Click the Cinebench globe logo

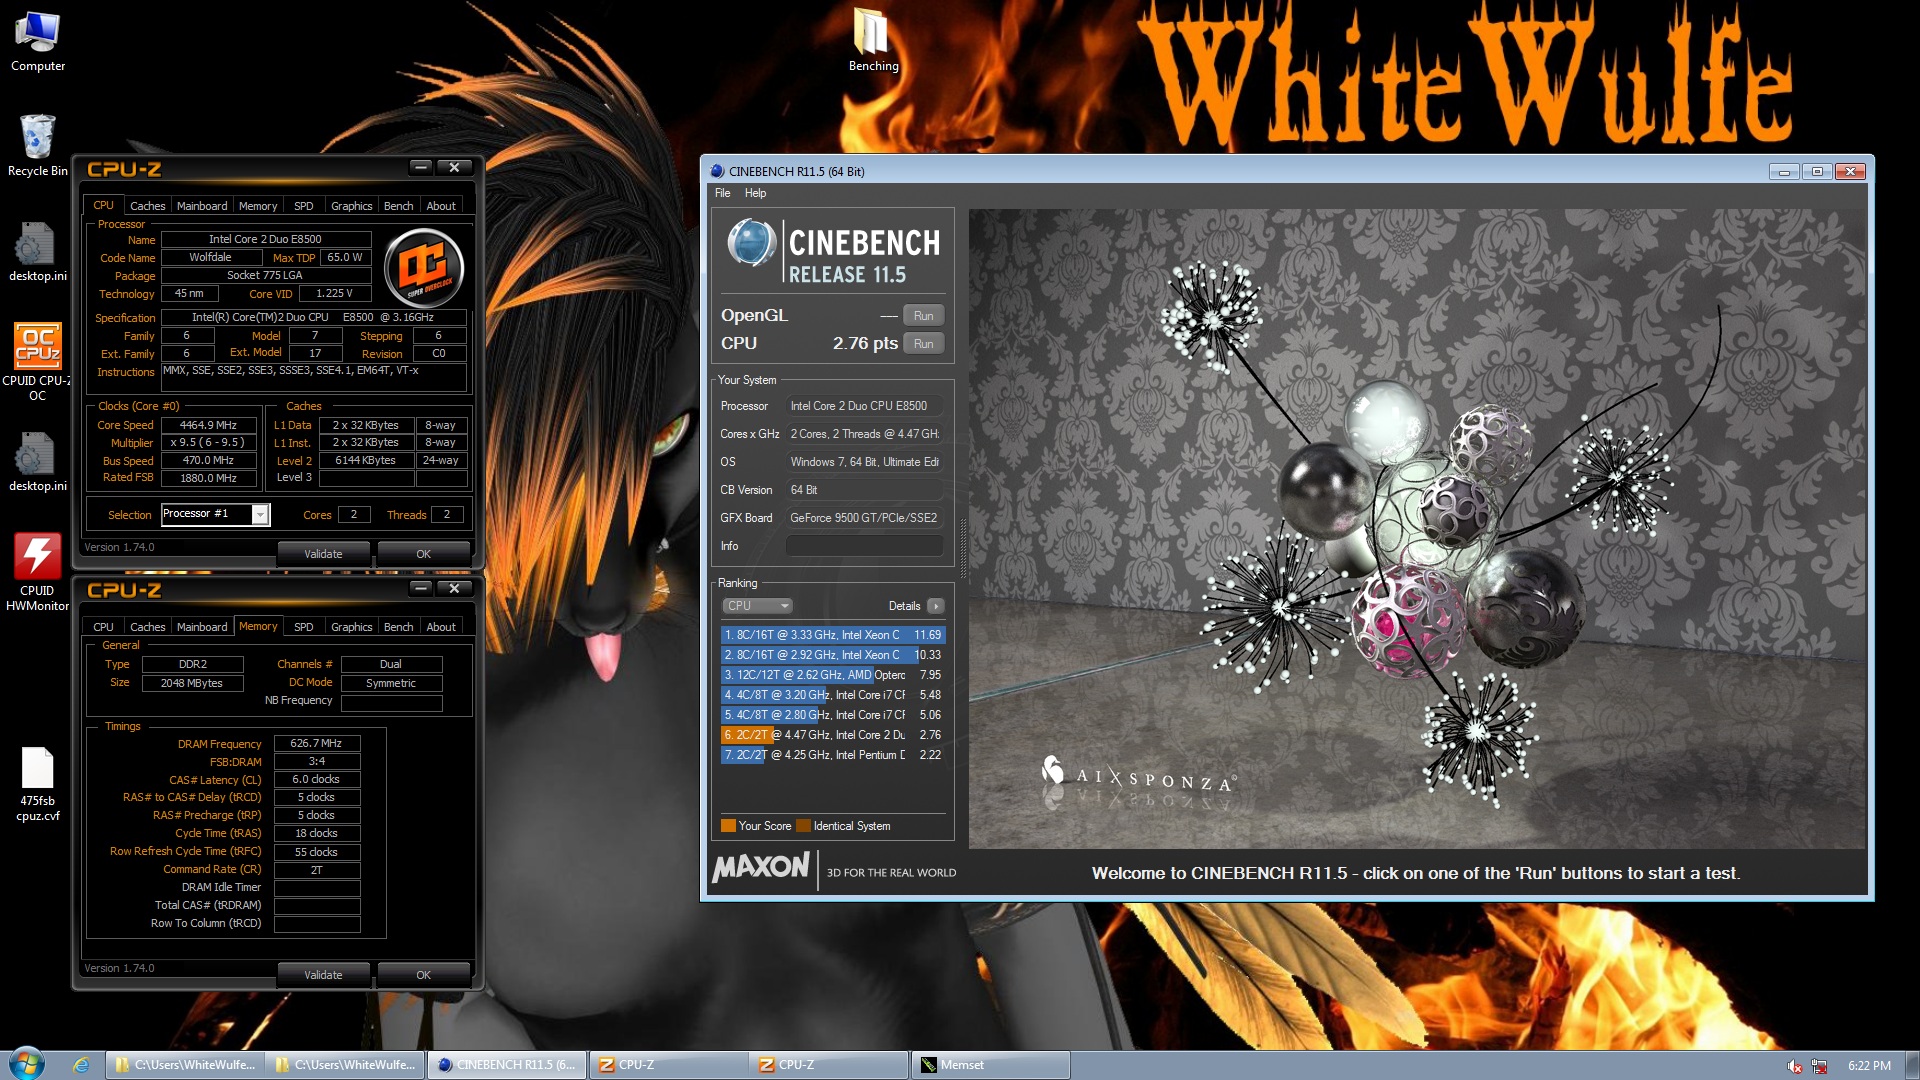pyautogui.click(x=751, y=243)
